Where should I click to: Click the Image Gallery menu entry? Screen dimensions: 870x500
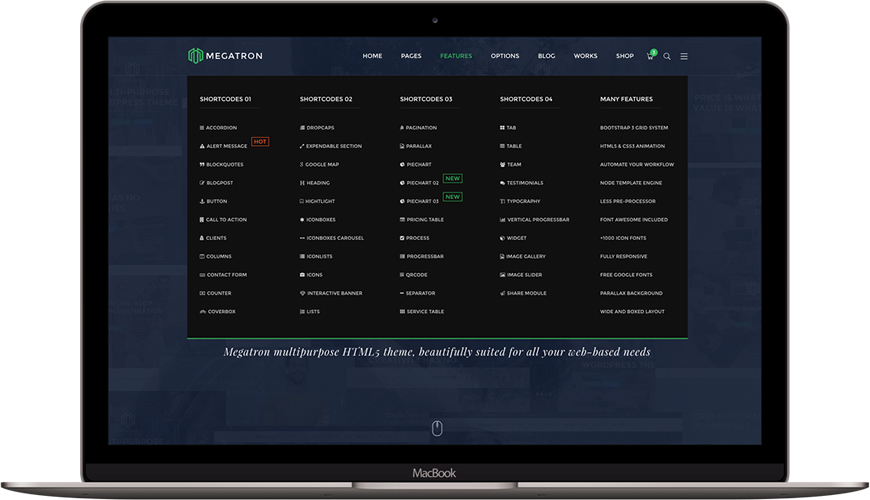click(x=526, y=256)
